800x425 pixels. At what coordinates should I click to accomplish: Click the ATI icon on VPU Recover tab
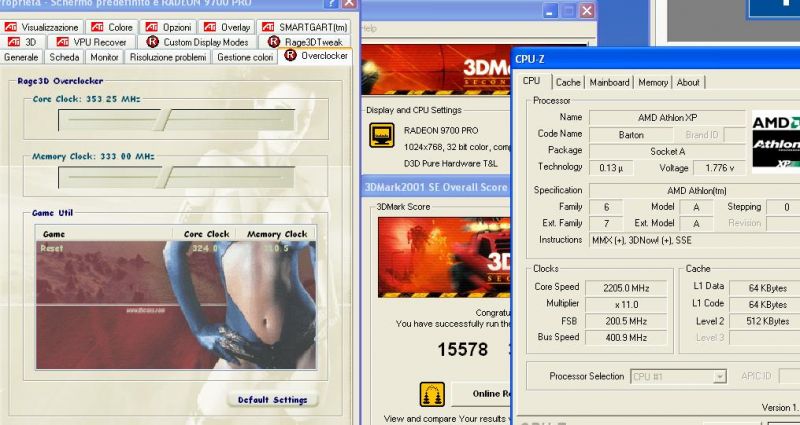(x=62, y=42)
